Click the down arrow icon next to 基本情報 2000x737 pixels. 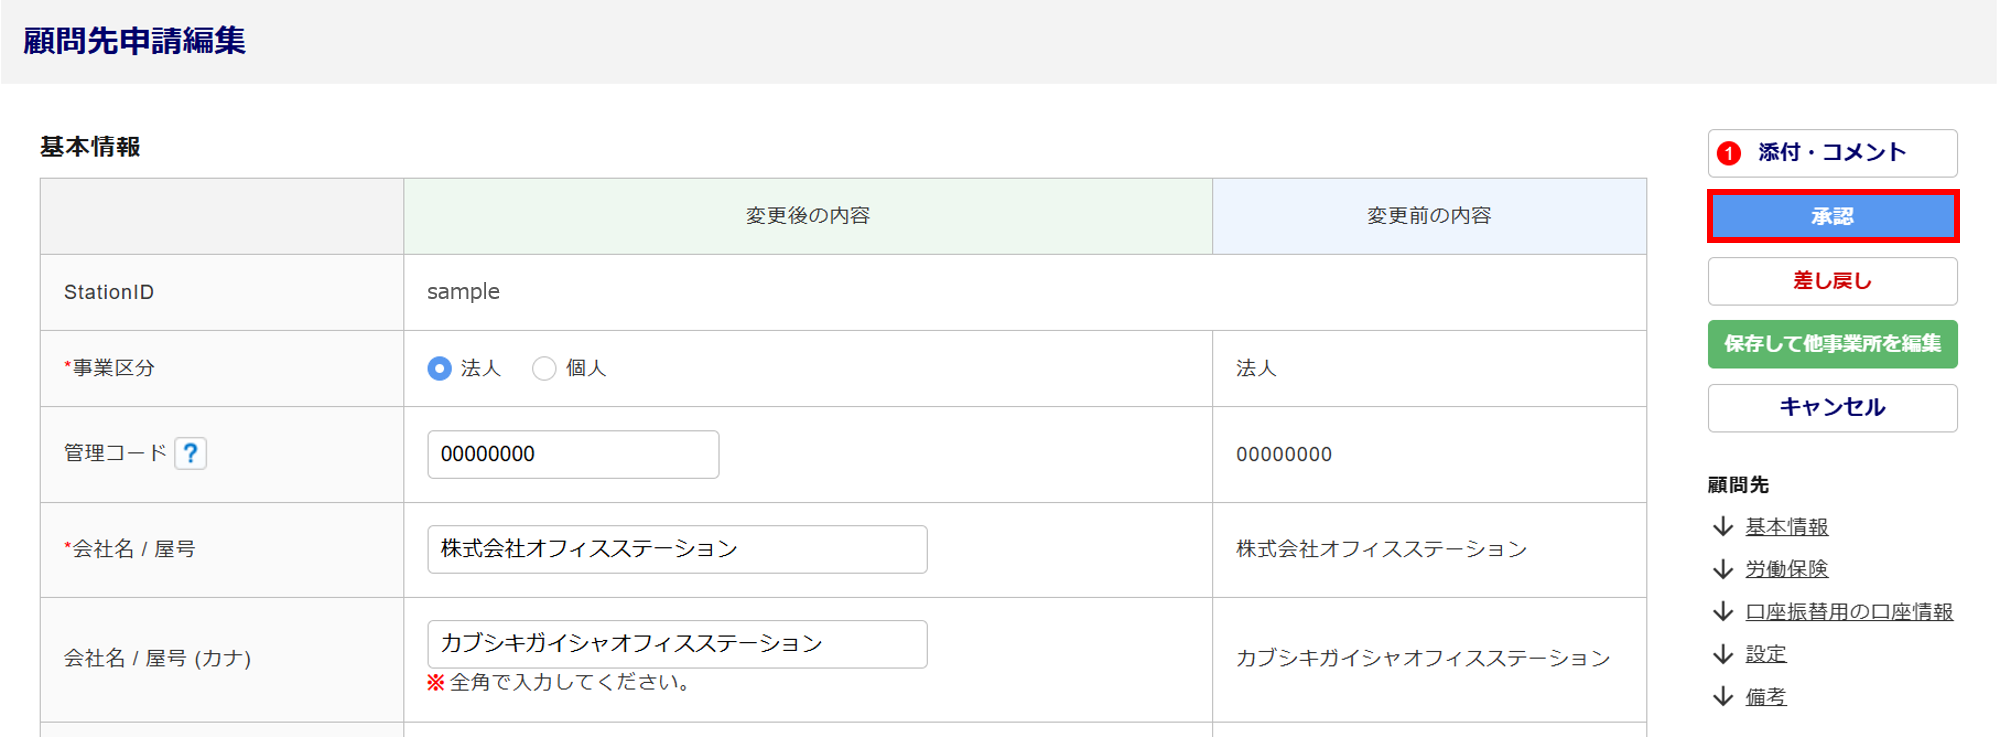pyautogui.click(x=1723, y=527)
